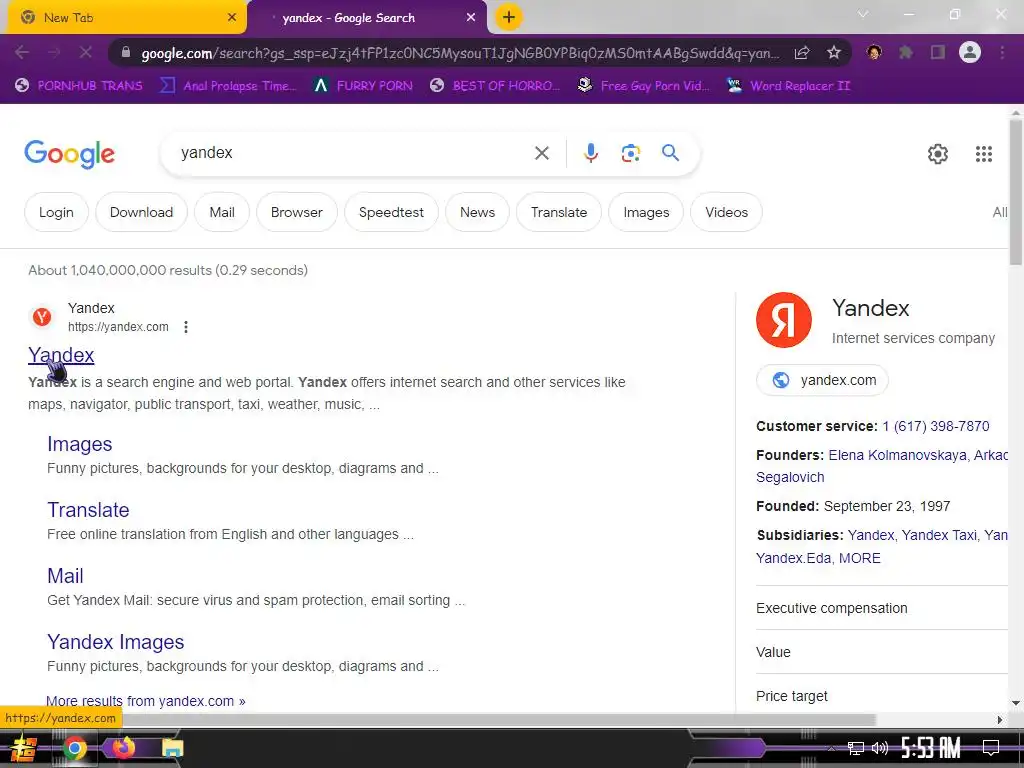Image resolution: width=1024 pixels, height=768 pixels.
Task: Call customer service number link
Action: click(x=936, y=426)
